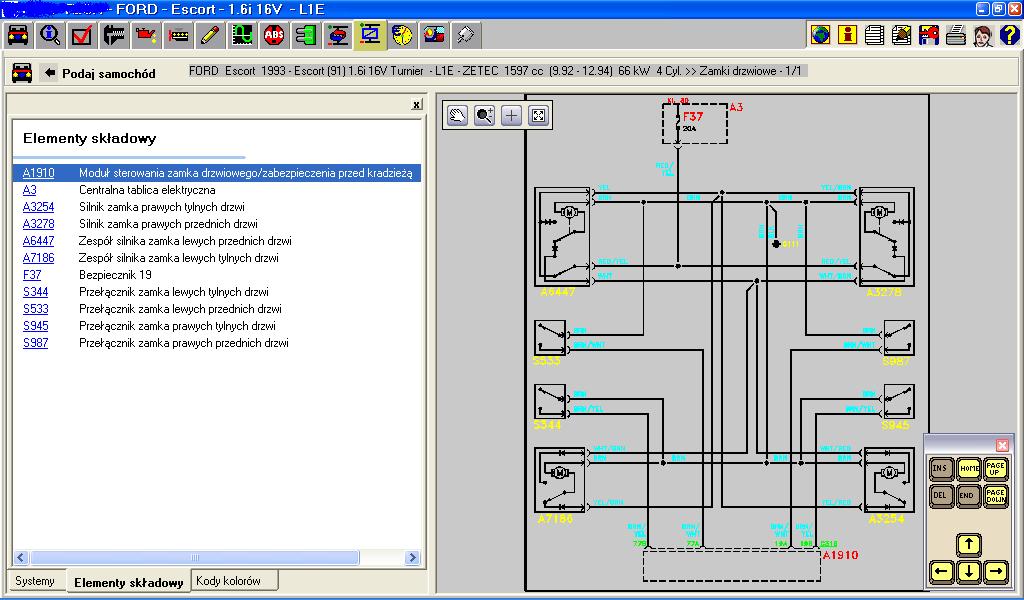
Task: Click the oscilloscope waveform icon
Action: (x=242, y=35)
